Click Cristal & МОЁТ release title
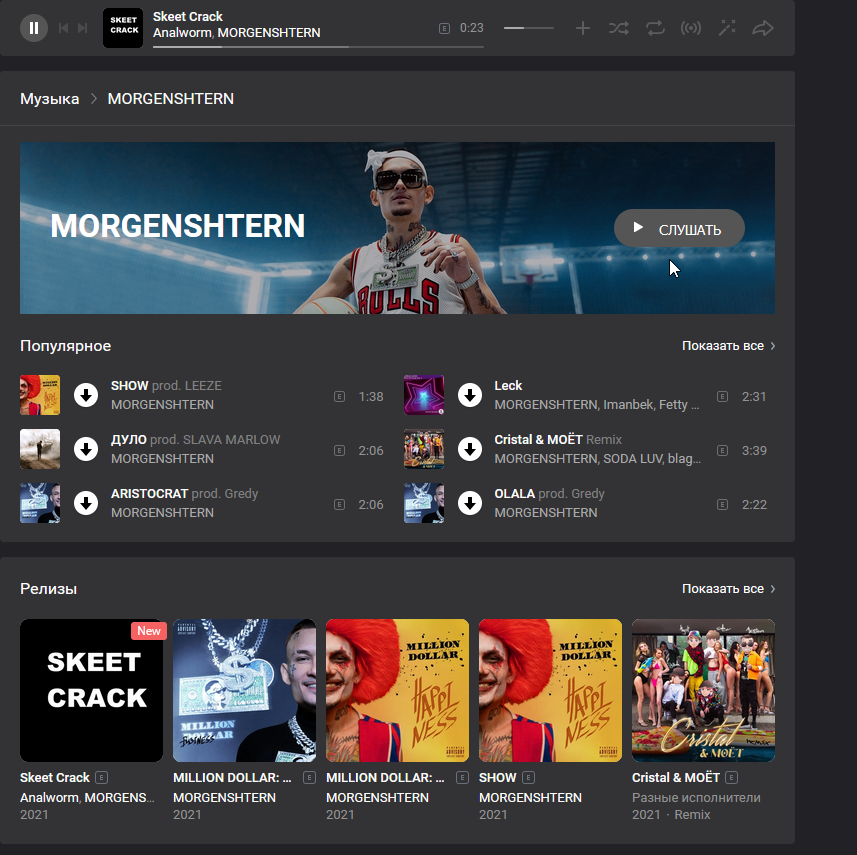This screenshot has height=855, width=857. [x=676, y=778]
